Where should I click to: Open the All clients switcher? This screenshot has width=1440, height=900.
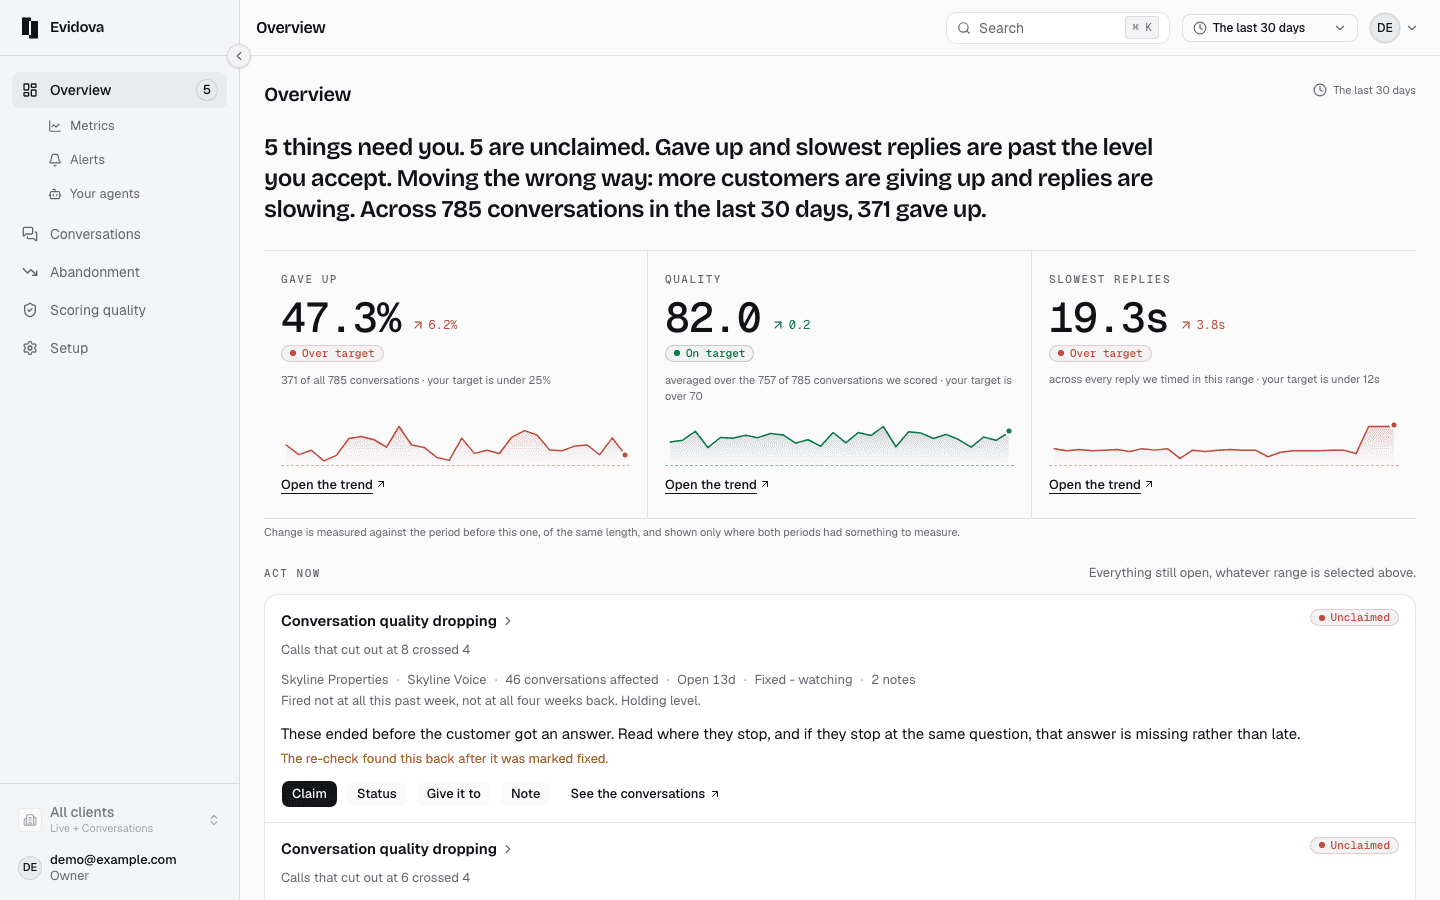[119, 820]
